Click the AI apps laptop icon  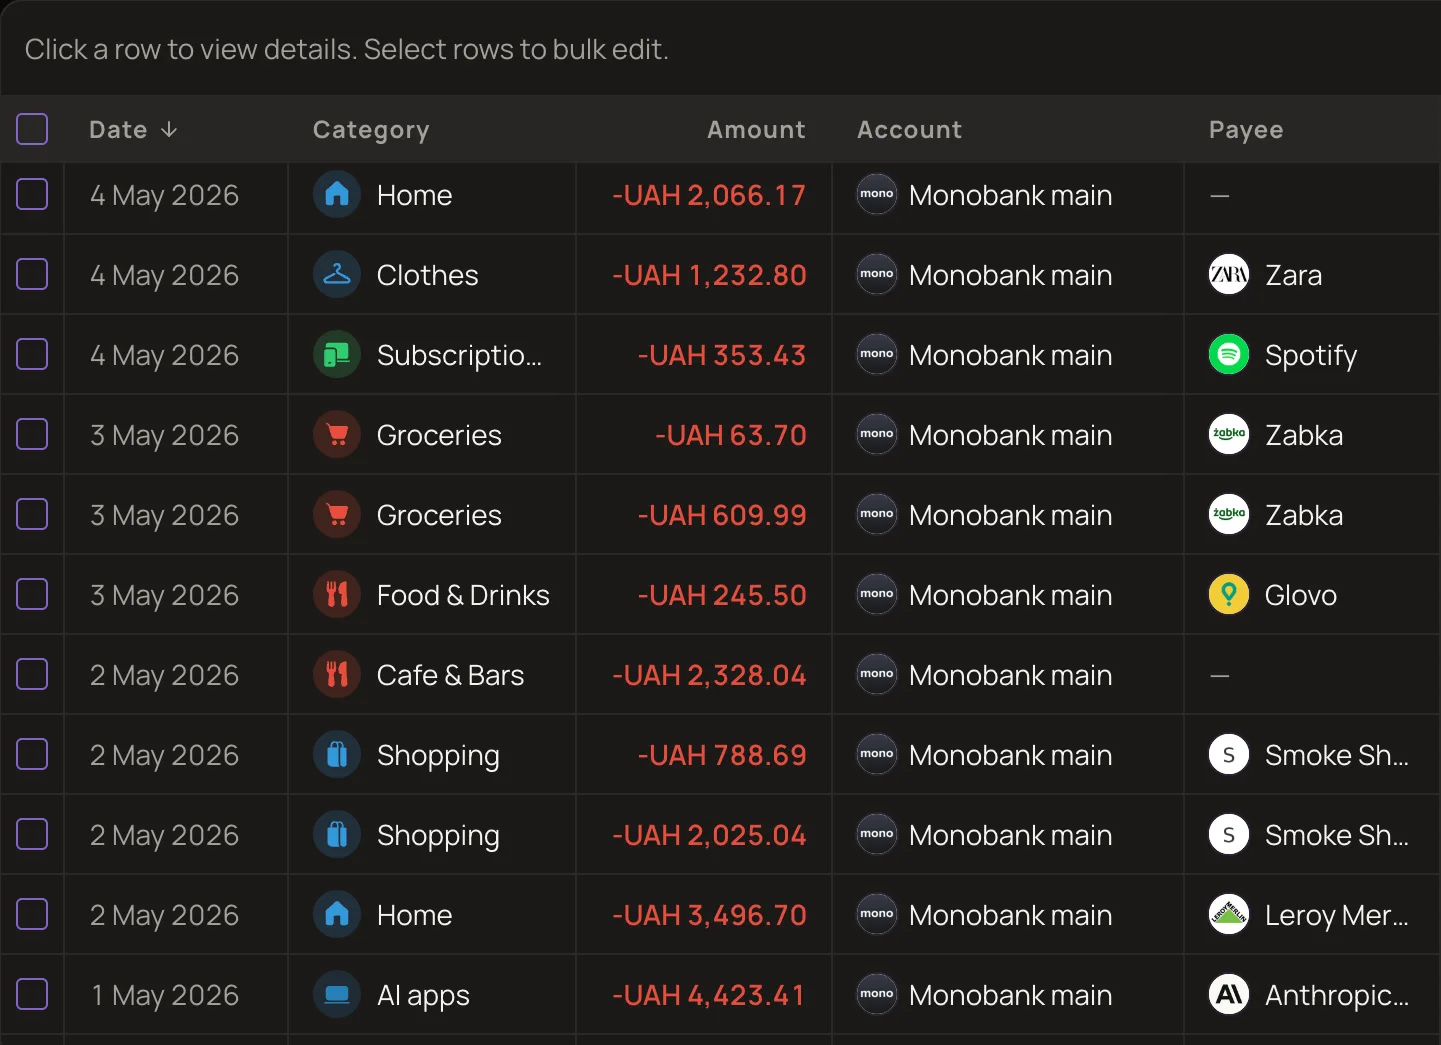[337, 994]
